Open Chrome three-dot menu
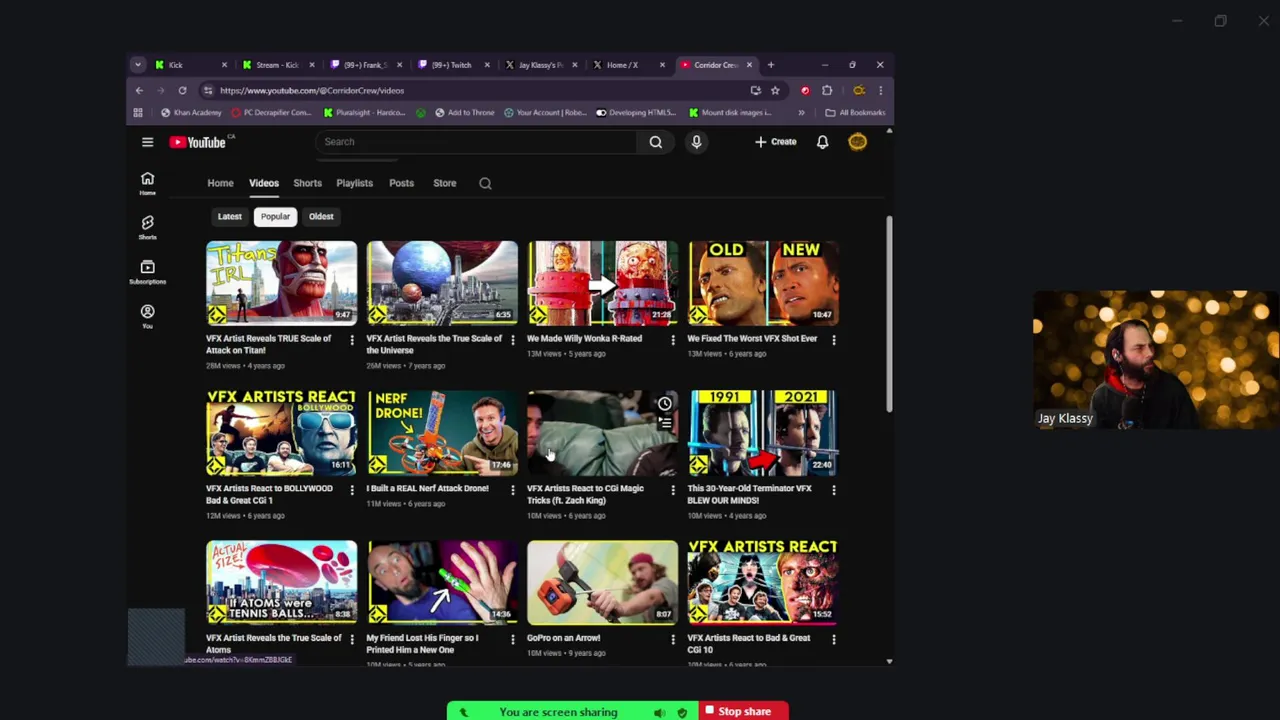This screenshot has height=720, width=1280. [880, 90]
